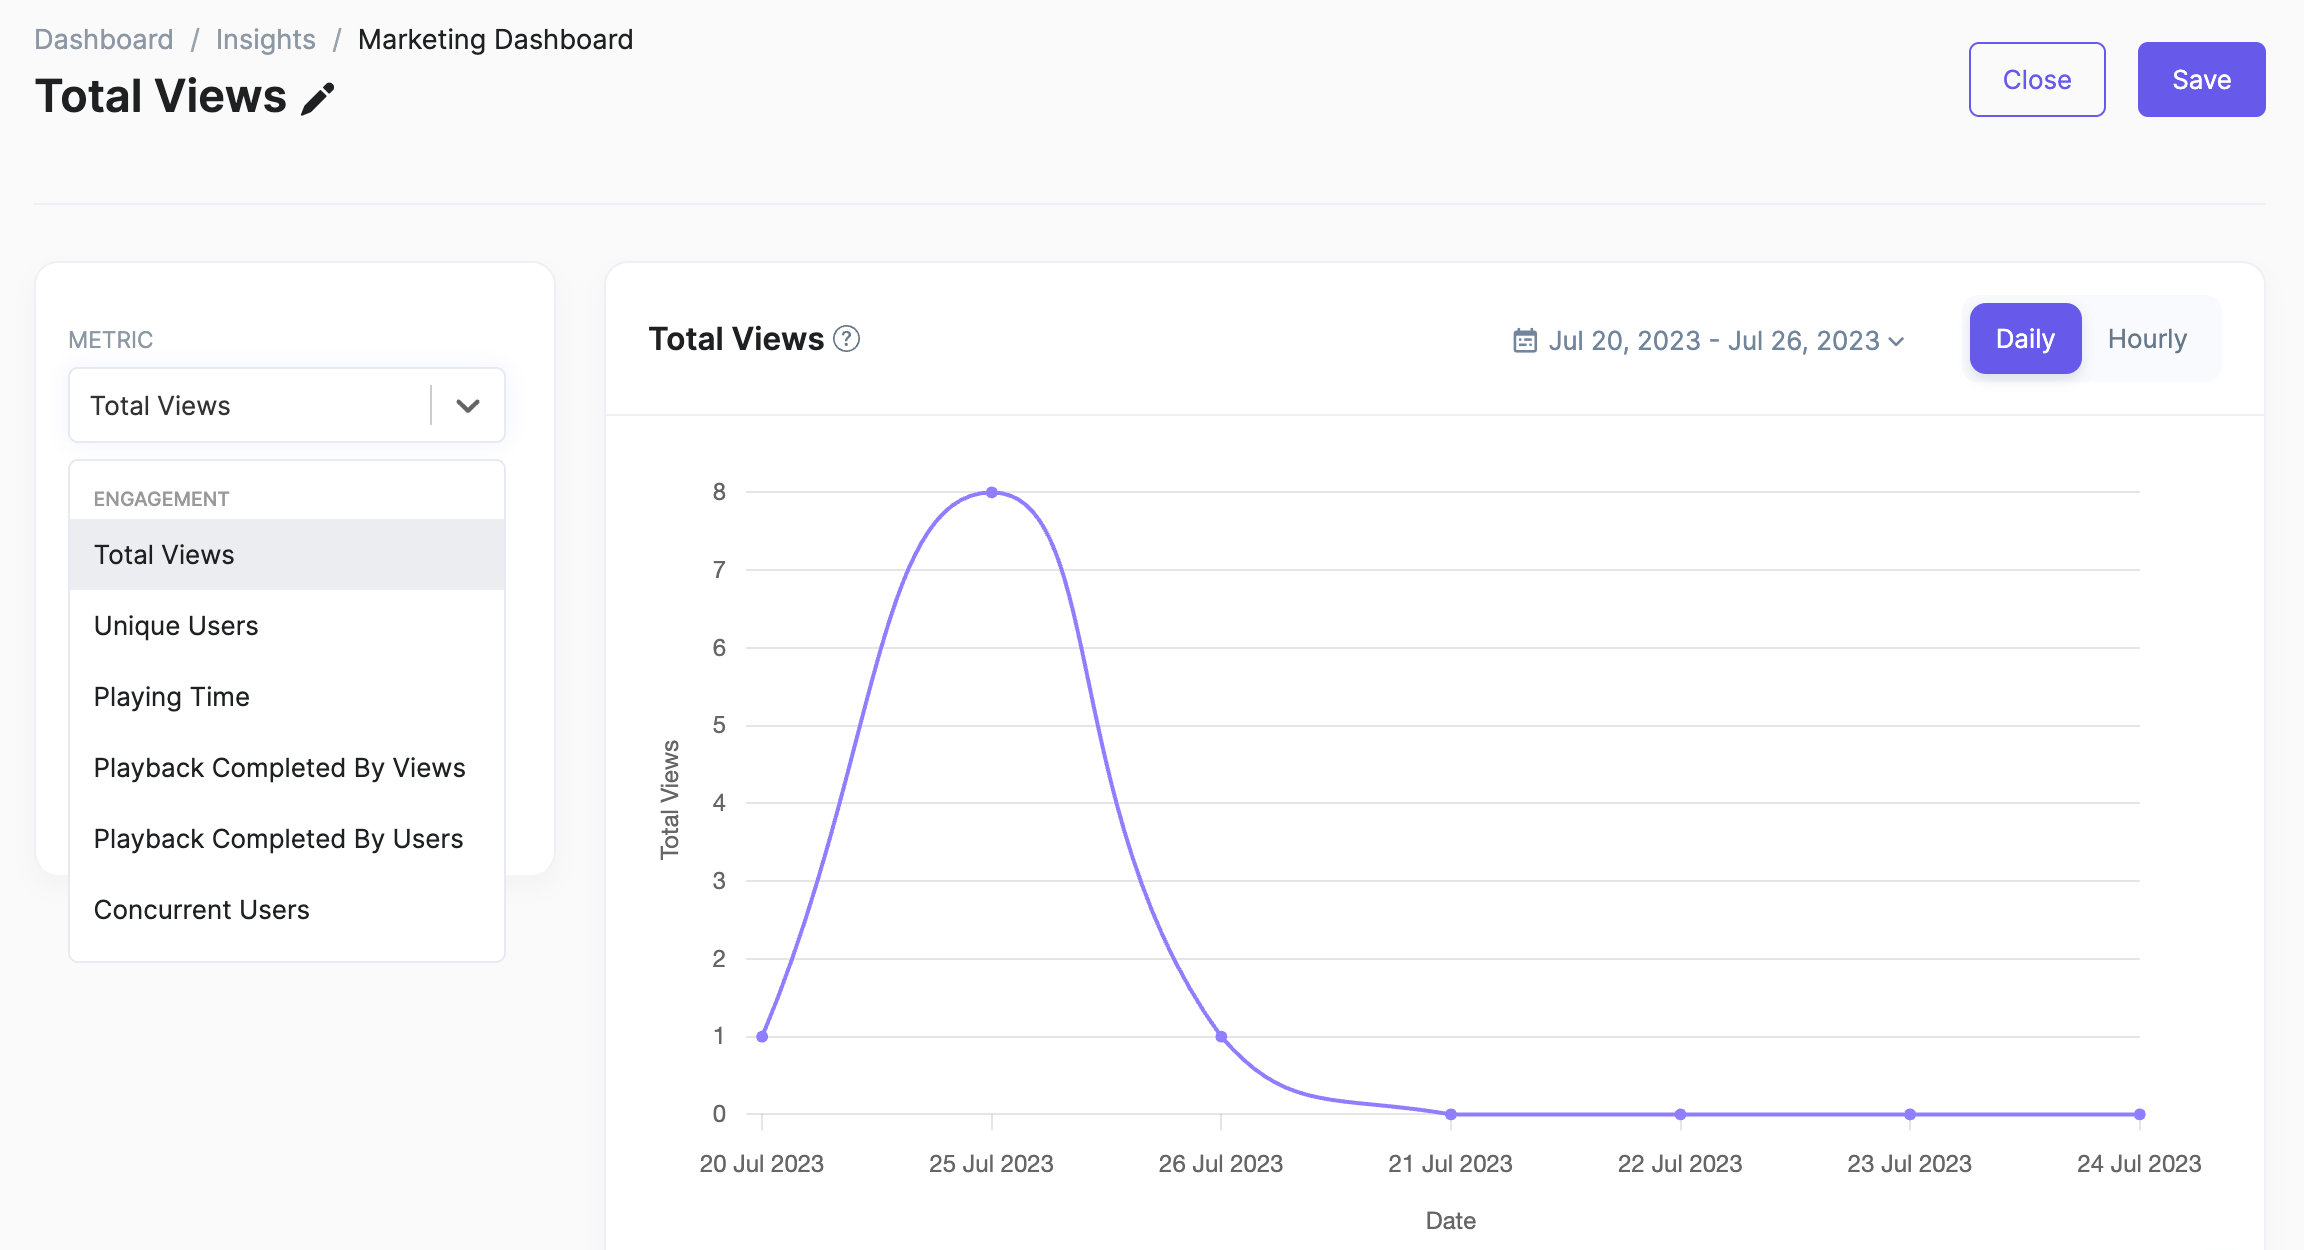This screenshot has height=1250, width=2304.
Task: Click the Total Views help question icon
Action: tap(846, 339)
